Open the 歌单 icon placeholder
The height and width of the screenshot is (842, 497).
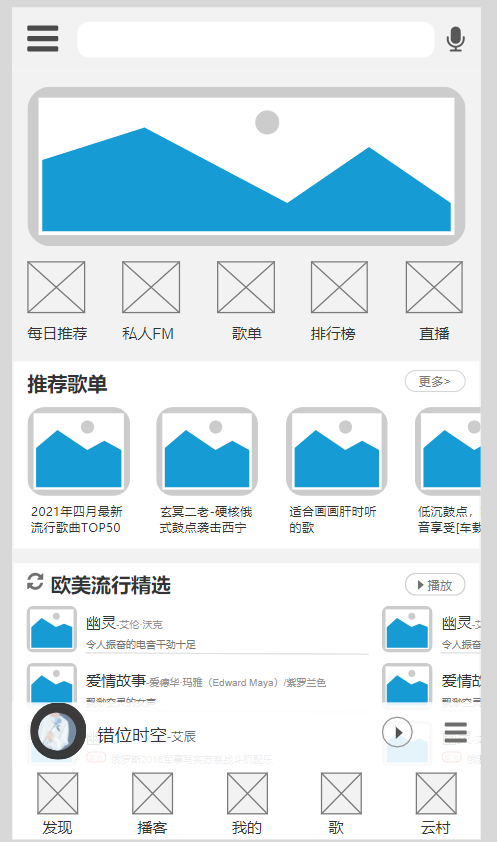[246, 287]
